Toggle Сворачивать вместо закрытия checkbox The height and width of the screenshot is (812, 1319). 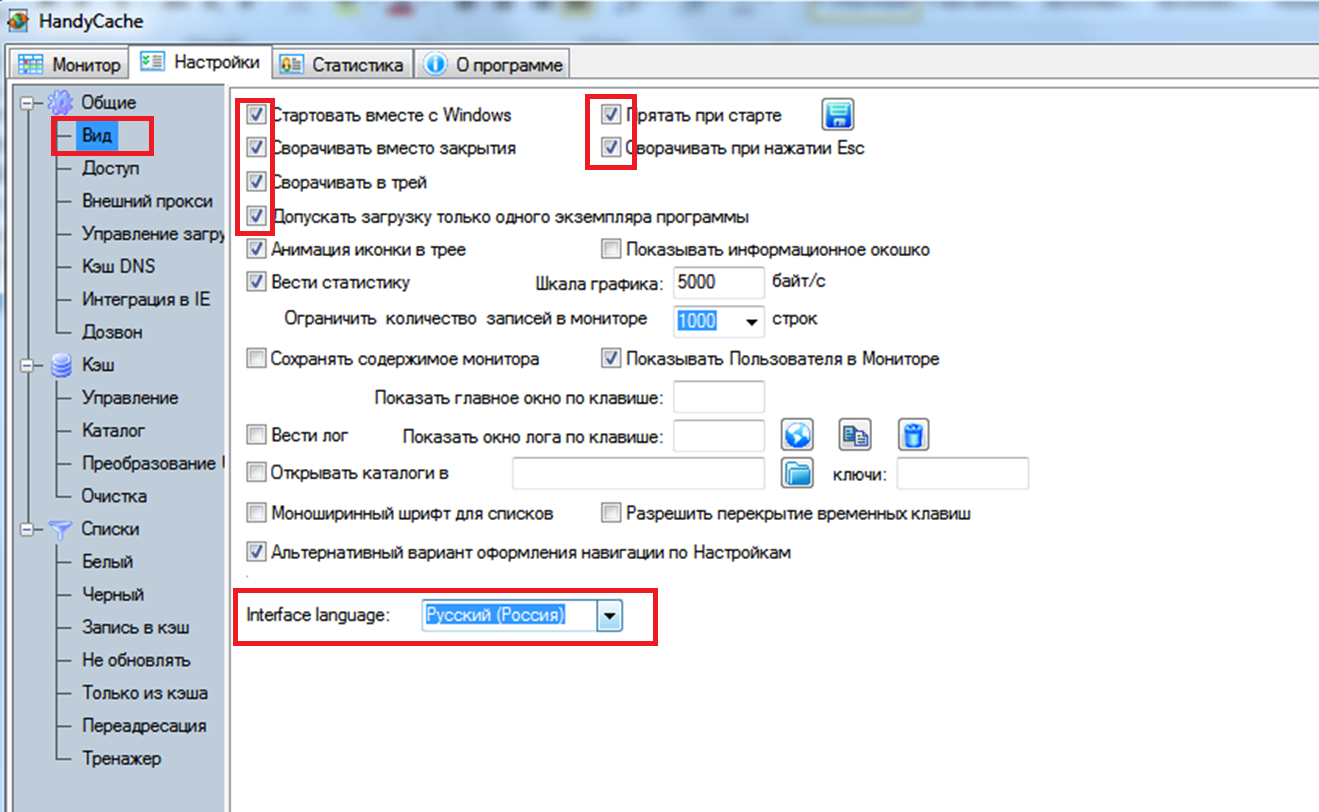pyautogui.click(x=256, y=149)
